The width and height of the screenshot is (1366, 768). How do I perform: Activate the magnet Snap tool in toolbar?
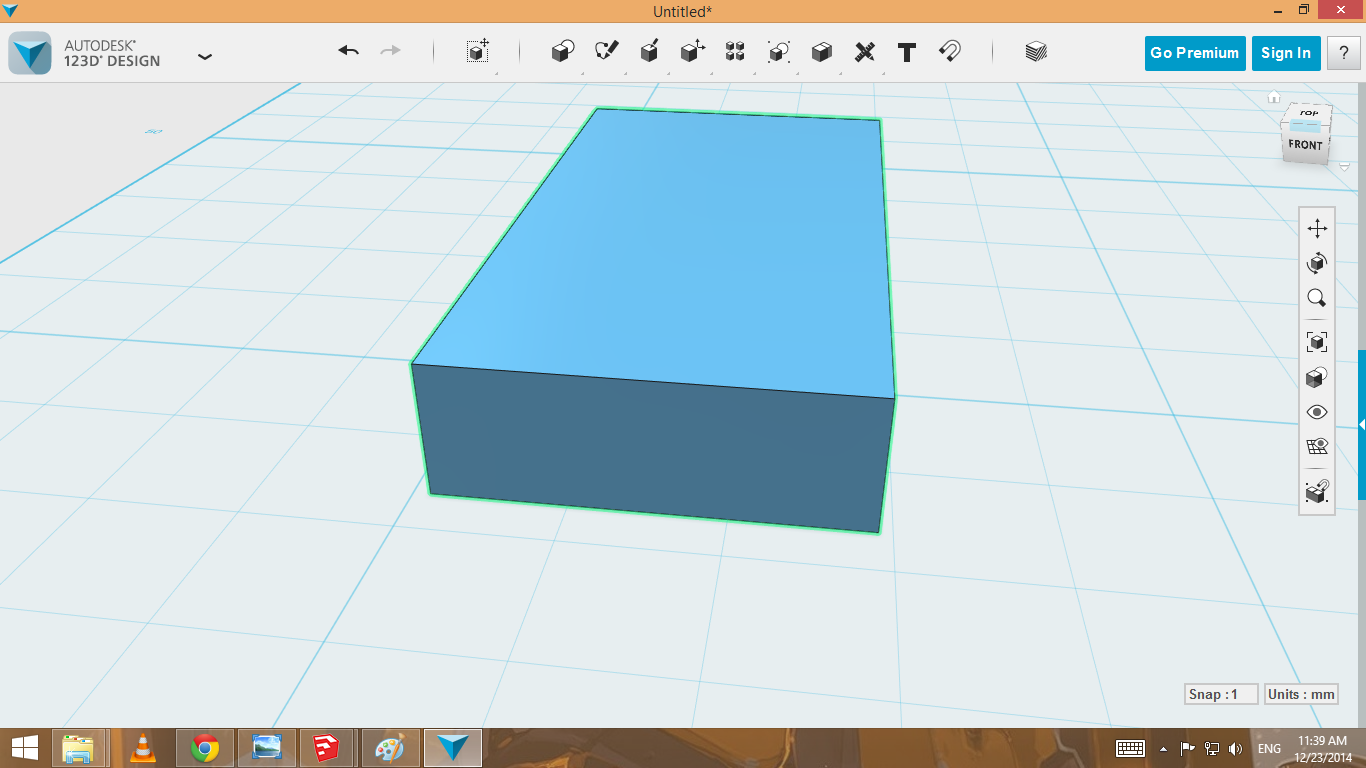tap(950, 52)
